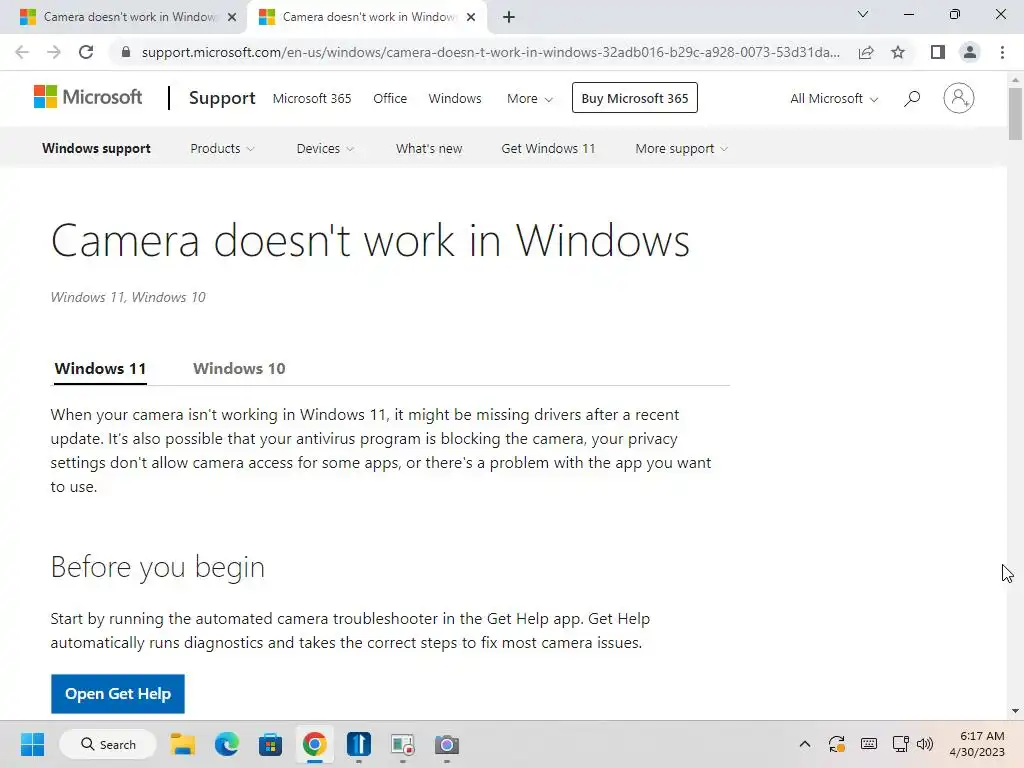The height and width of the screenshot is (768, 1024).
Task: Expand the All Microsoft dropdown
Action: click(x=834, y=99)
